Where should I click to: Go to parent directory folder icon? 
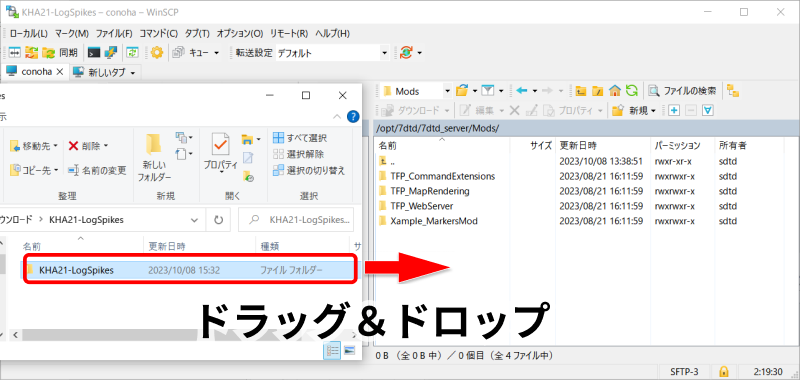[581, 91]
